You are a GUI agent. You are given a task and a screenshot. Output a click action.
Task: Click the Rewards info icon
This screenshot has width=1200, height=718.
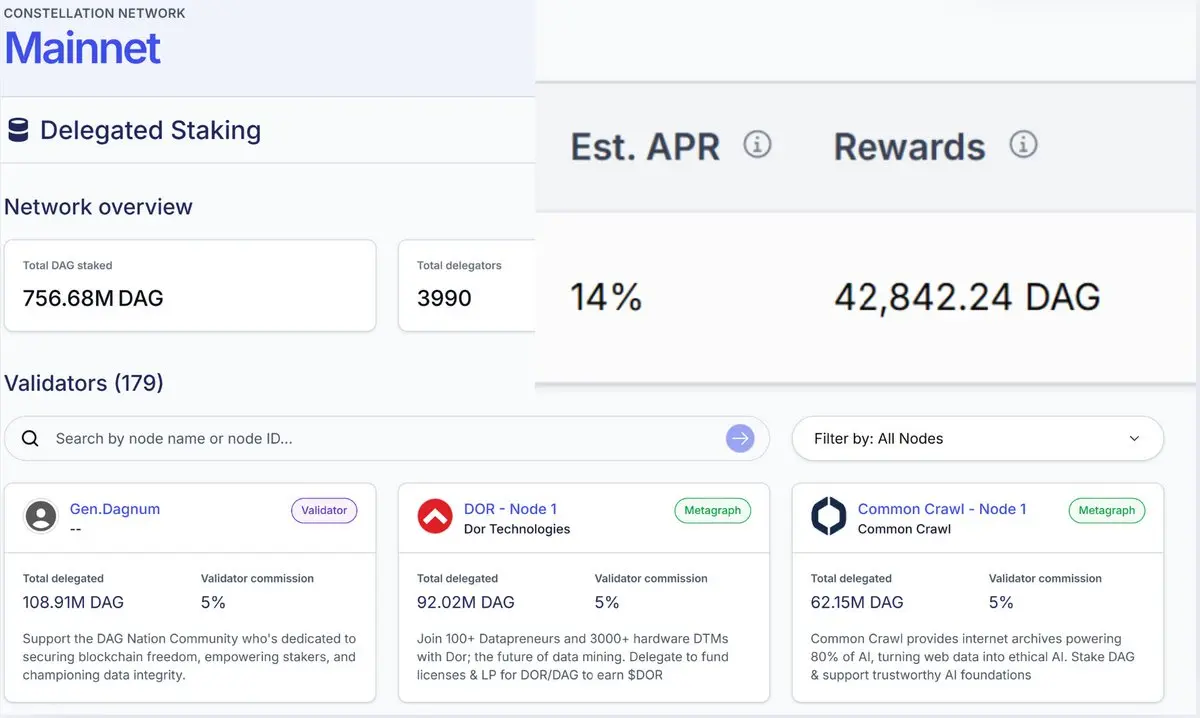coord(1023,145)
